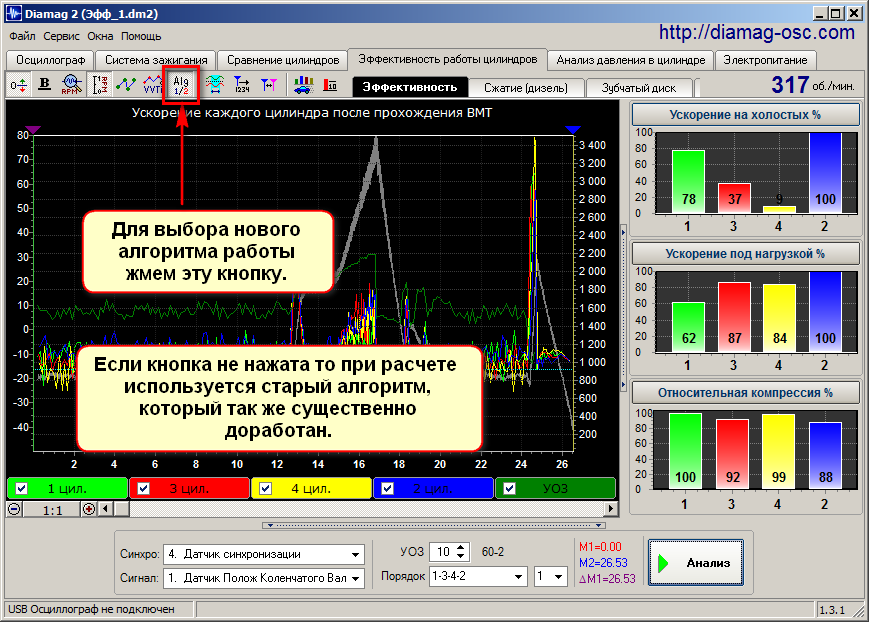Click the 1234 marker arrow icon
This screenshot has width=869, height=622.
(x=242, y=85)
